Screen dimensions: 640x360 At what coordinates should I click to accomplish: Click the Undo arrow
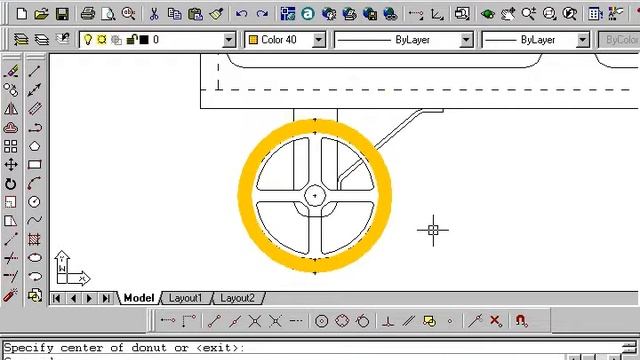[x=242, y=14]
